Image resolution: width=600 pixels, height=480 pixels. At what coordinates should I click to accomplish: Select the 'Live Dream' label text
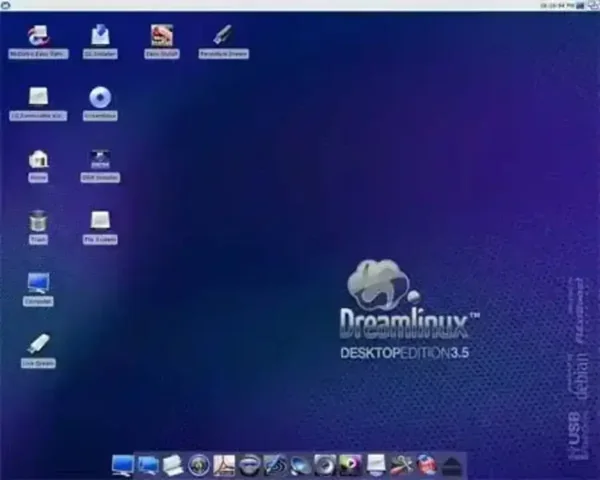coord(38,363)
